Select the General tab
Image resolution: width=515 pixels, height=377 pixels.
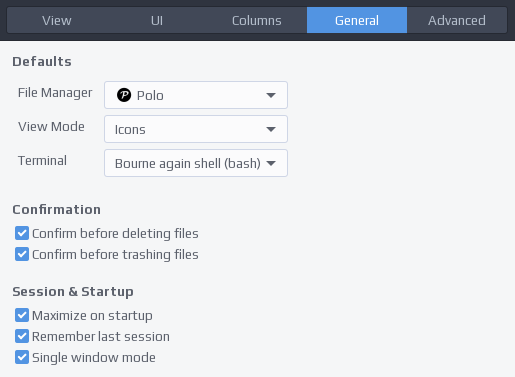click(357, 20)
